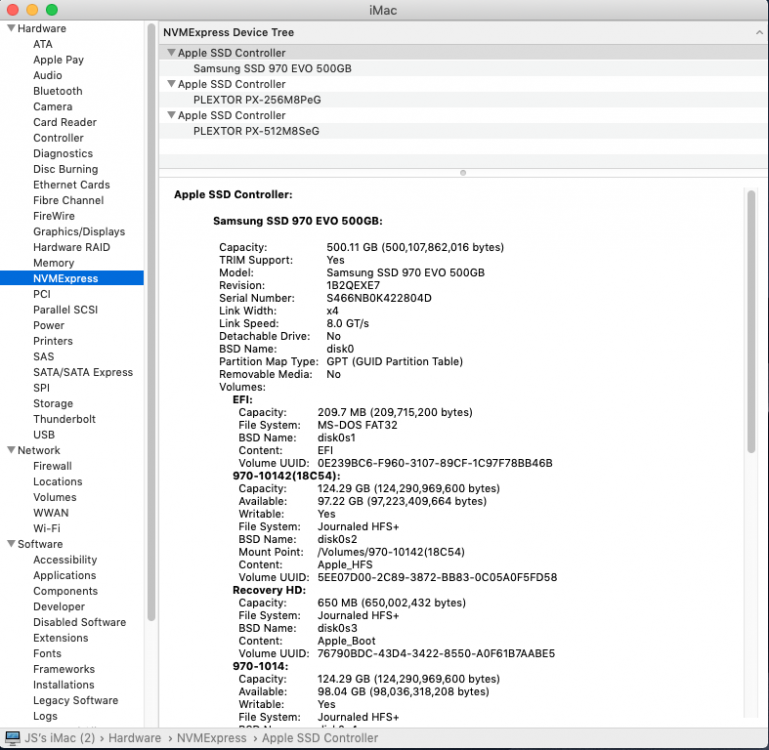Open Installations under Software
Image resolution: width=769 pixels, height=750 pixels.
64,685
